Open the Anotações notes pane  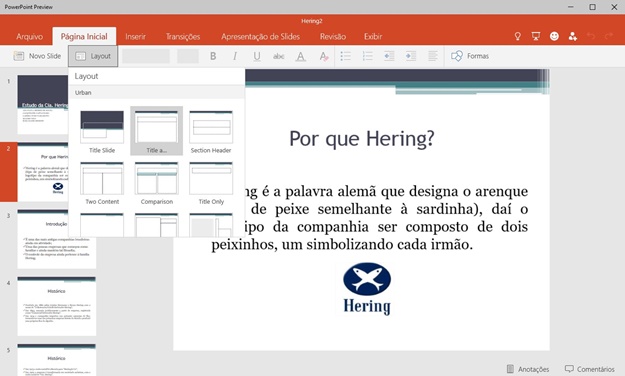click(x=527, y=369)
